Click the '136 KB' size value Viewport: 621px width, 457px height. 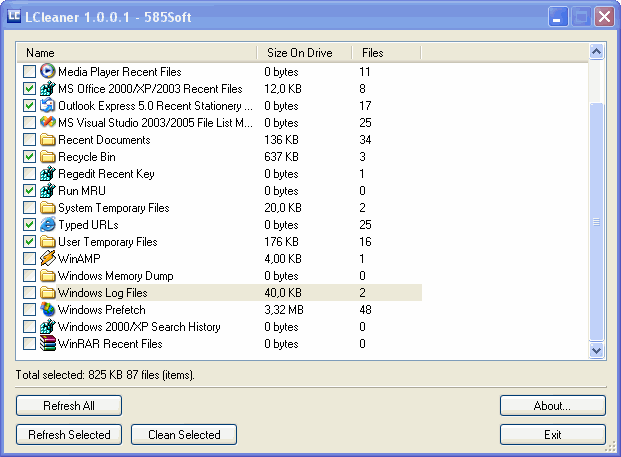point(281,140)
